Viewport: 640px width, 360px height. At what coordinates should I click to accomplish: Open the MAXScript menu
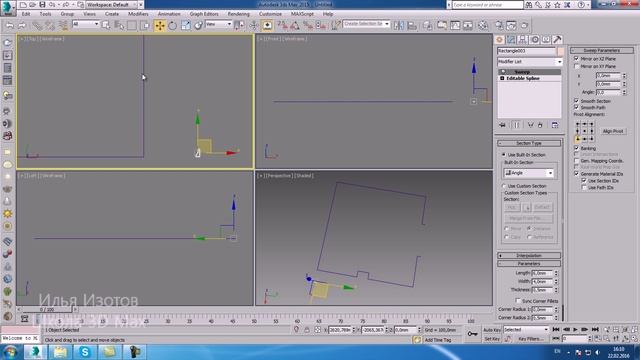[x=302, y=14]
